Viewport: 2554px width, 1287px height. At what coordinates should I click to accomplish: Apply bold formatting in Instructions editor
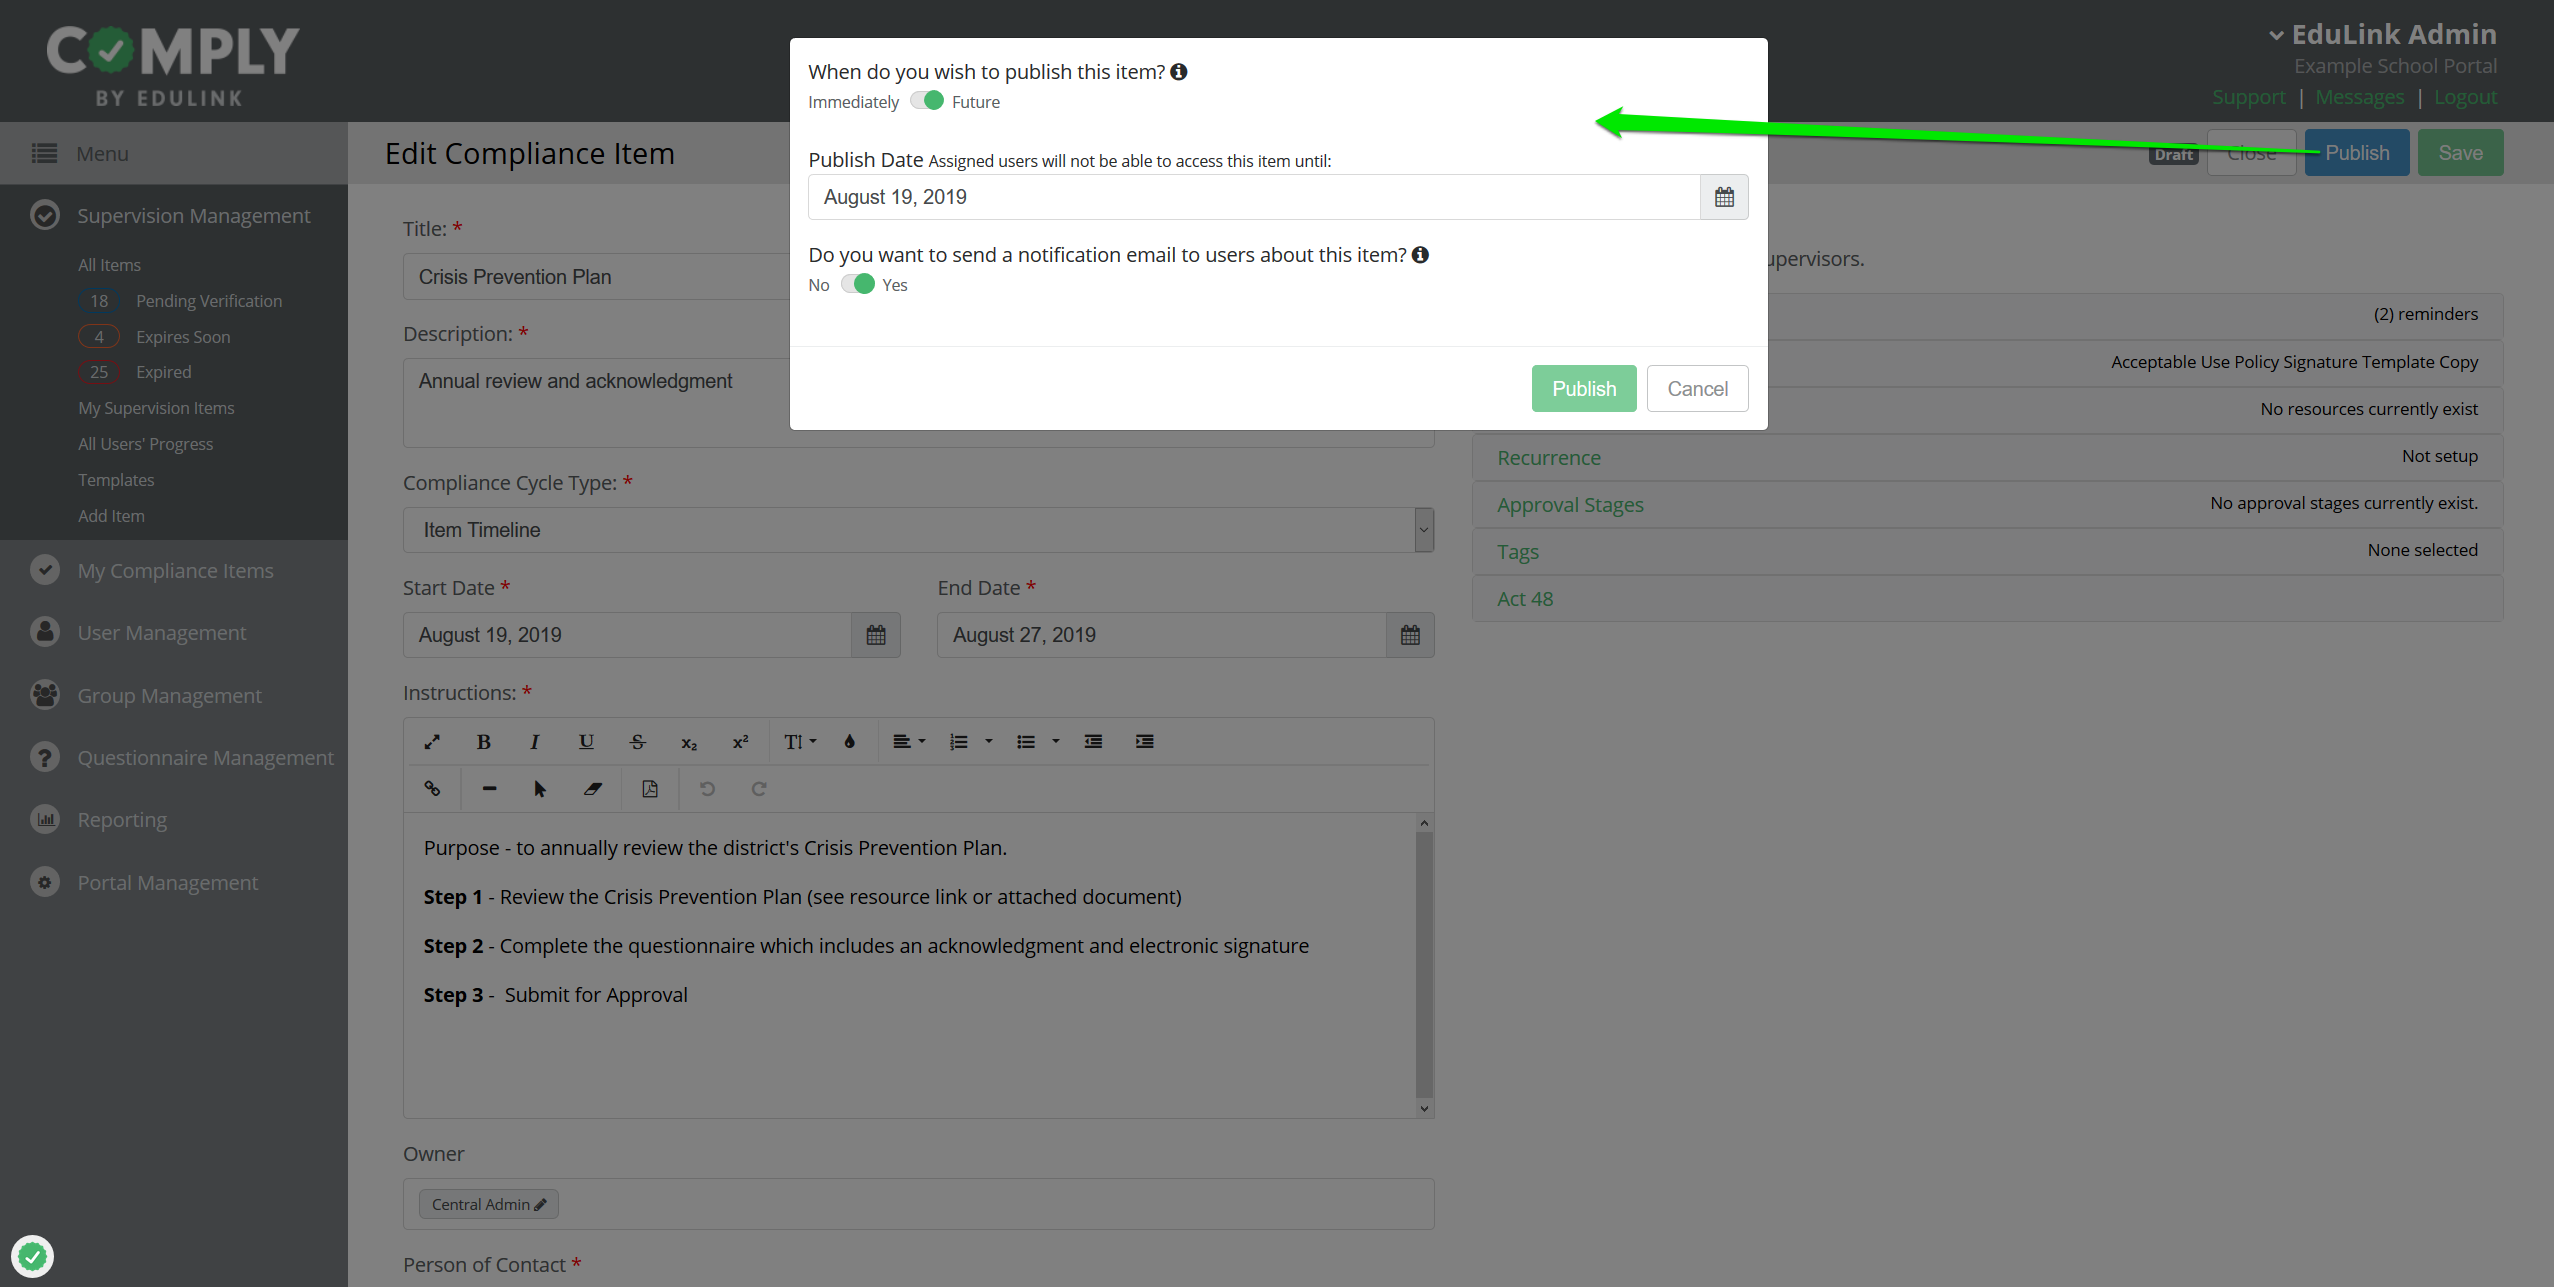483,742
